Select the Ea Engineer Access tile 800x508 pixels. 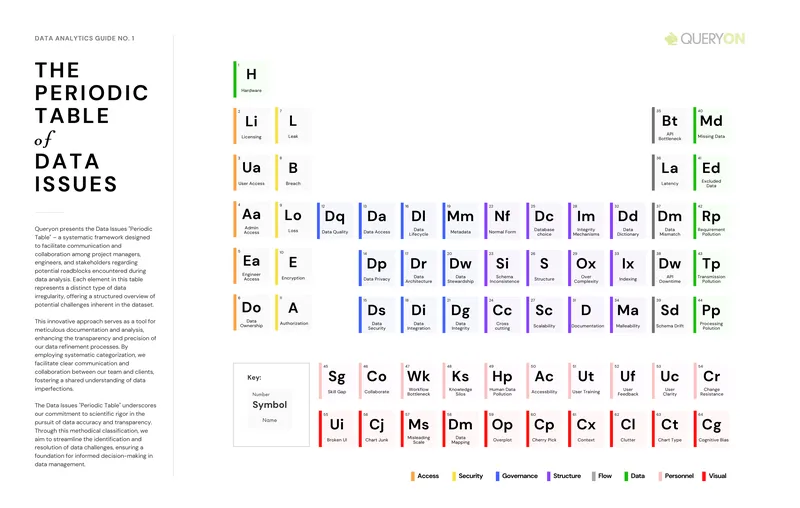pos(252,266)
